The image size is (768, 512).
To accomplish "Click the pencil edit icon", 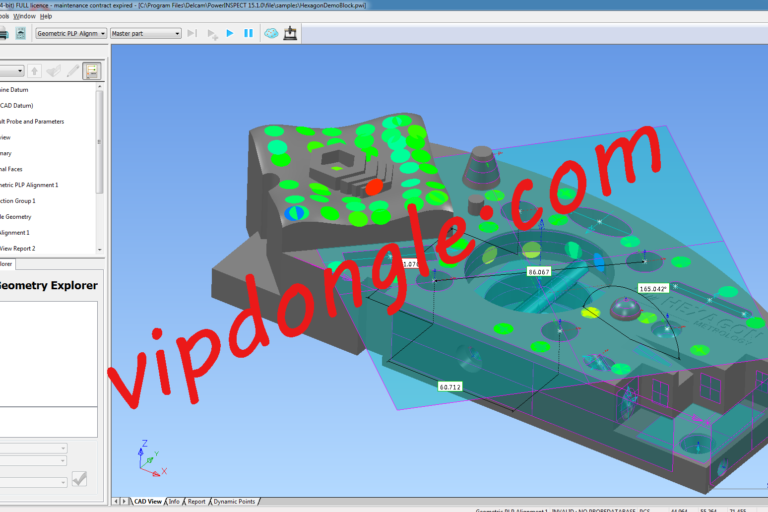I will [x=73, y=71].
